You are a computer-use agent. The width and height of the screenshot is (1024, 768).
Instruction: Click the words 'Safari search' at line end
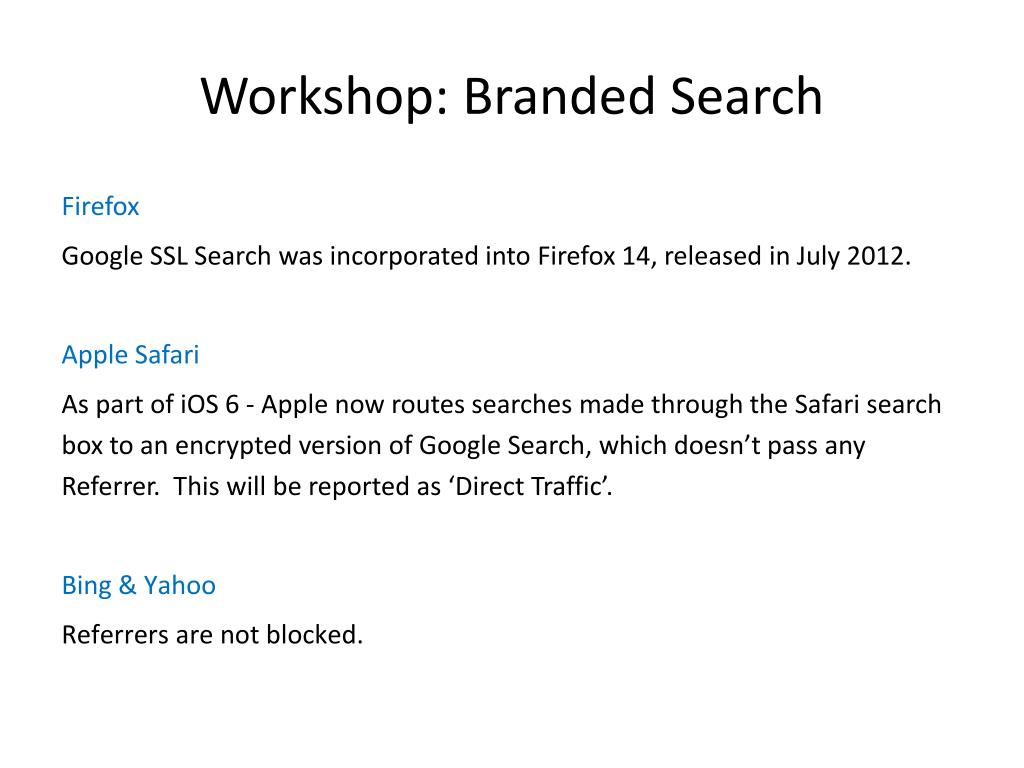pyautogui.click(x=868, y=405)
